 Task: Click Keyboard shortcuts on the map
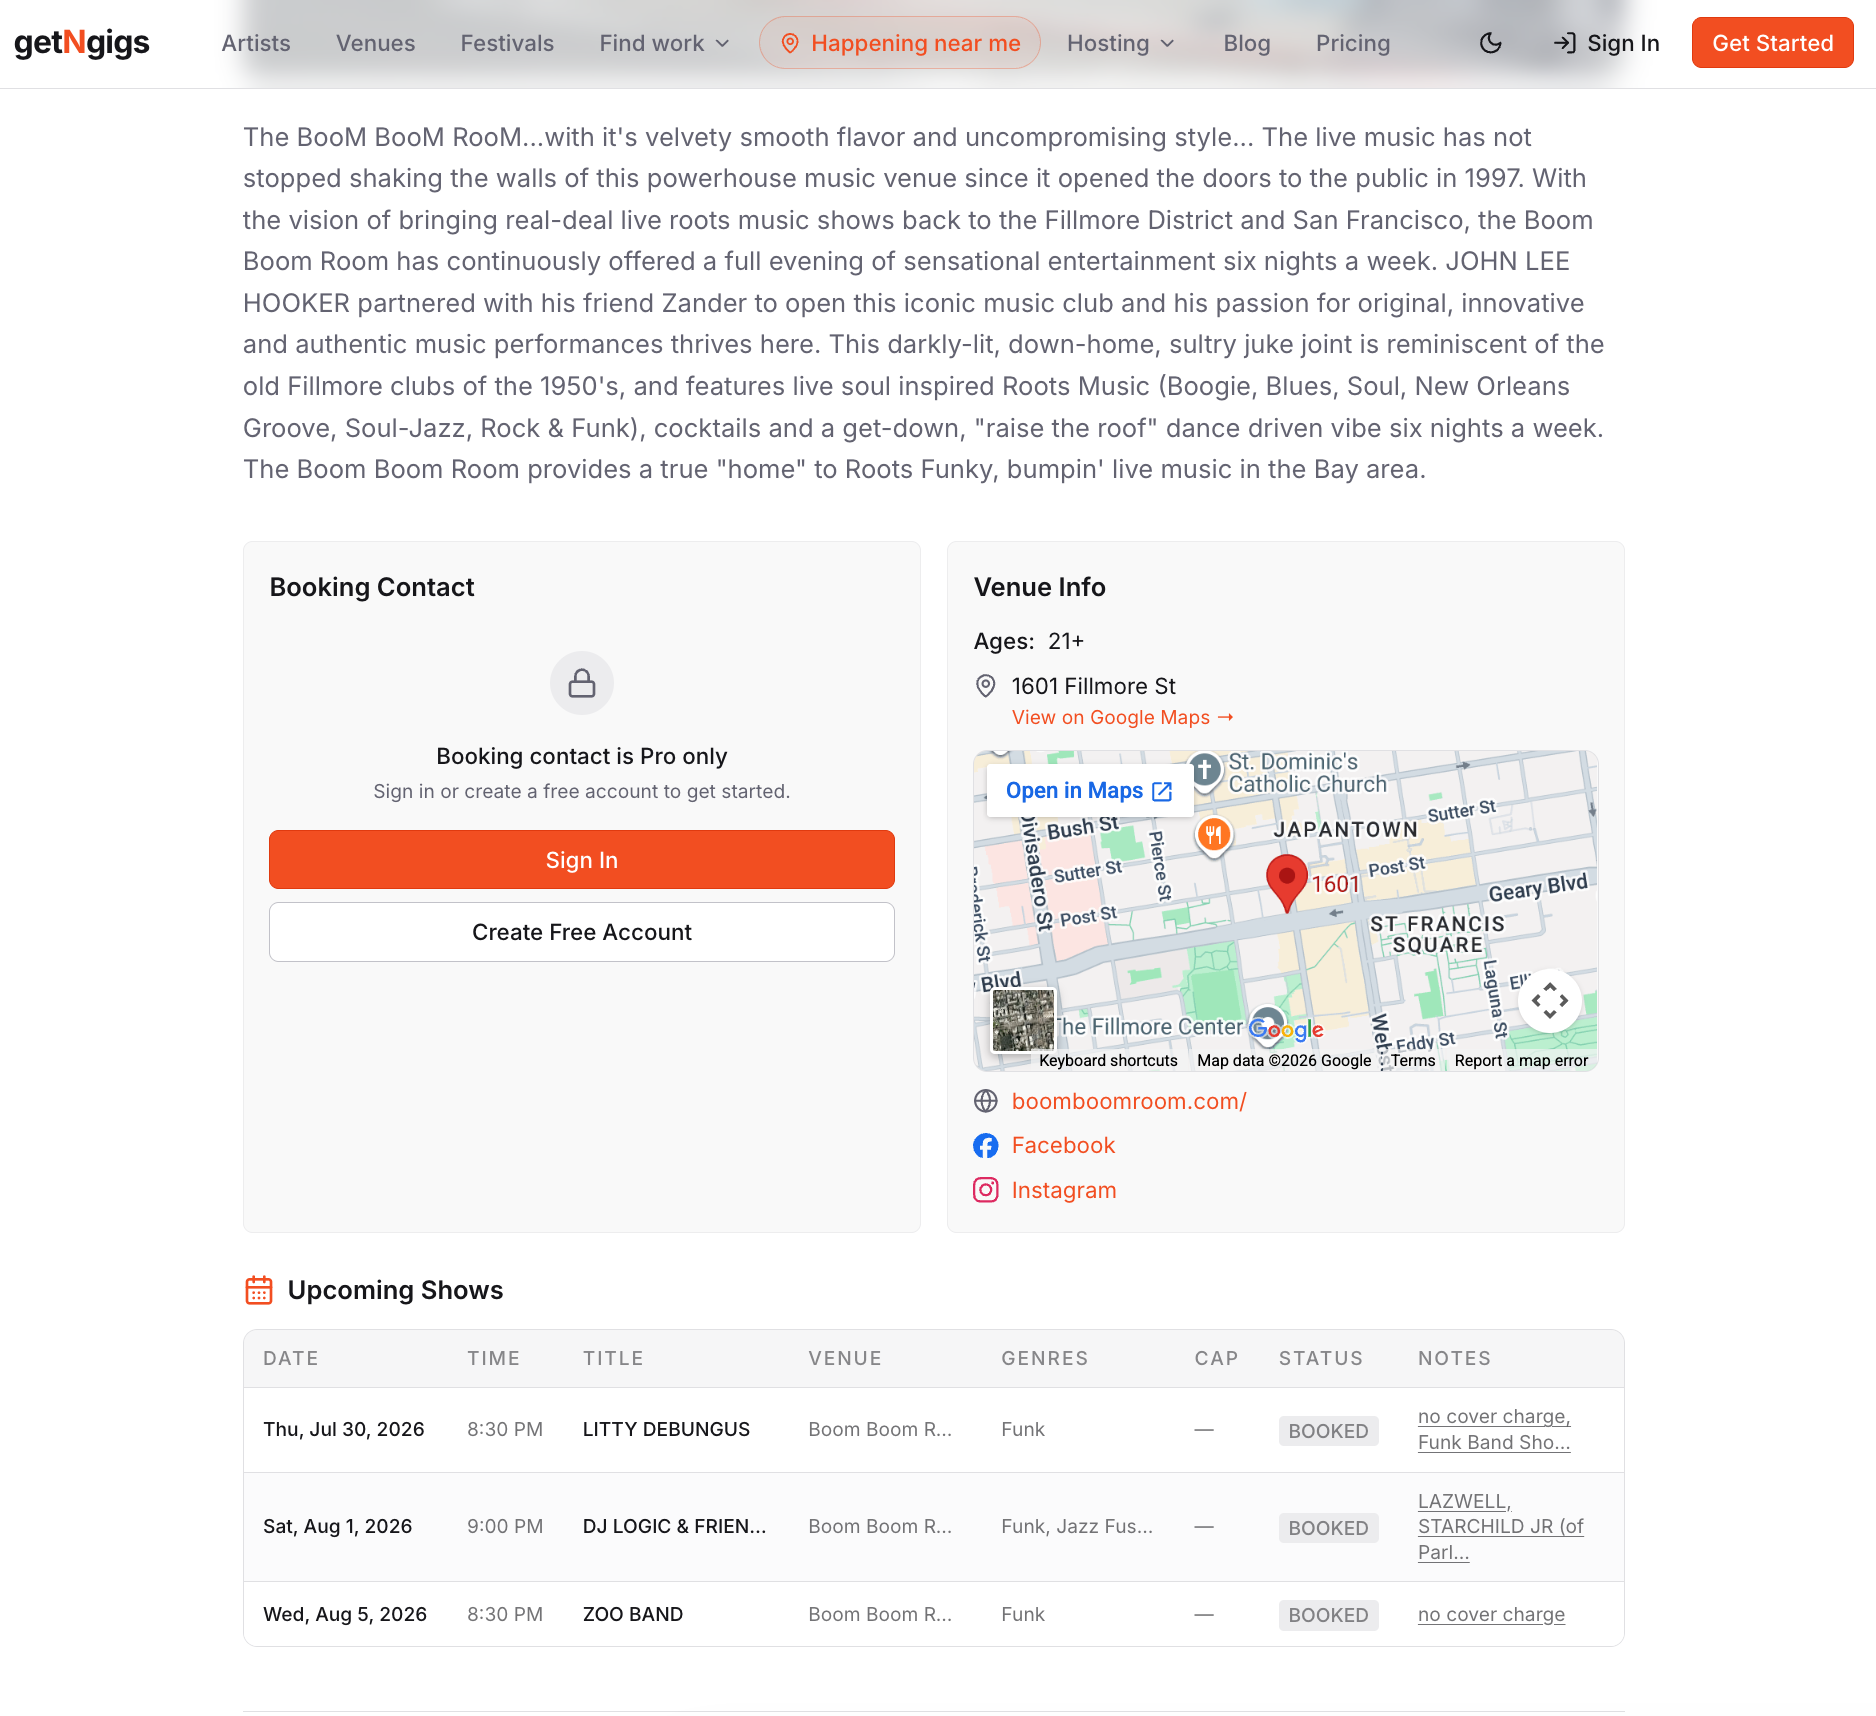(x=1108, y=1061)
